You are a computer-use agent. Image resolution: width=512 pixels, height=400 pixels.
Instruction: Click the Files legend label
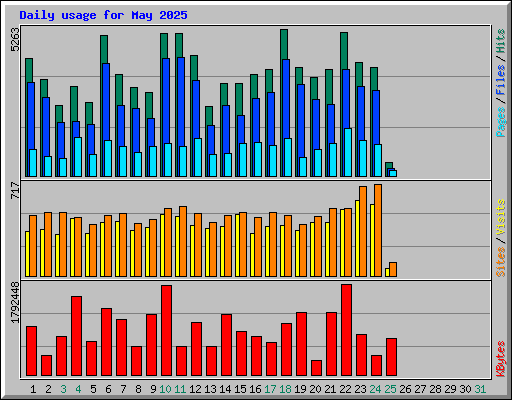[501, 80]
